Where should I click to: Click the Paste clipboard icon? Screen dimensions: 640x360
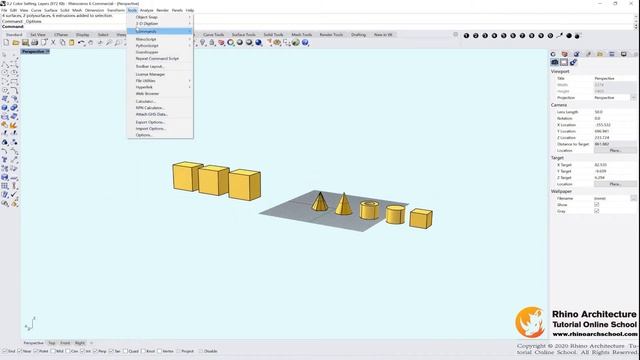tap(71, 42)
